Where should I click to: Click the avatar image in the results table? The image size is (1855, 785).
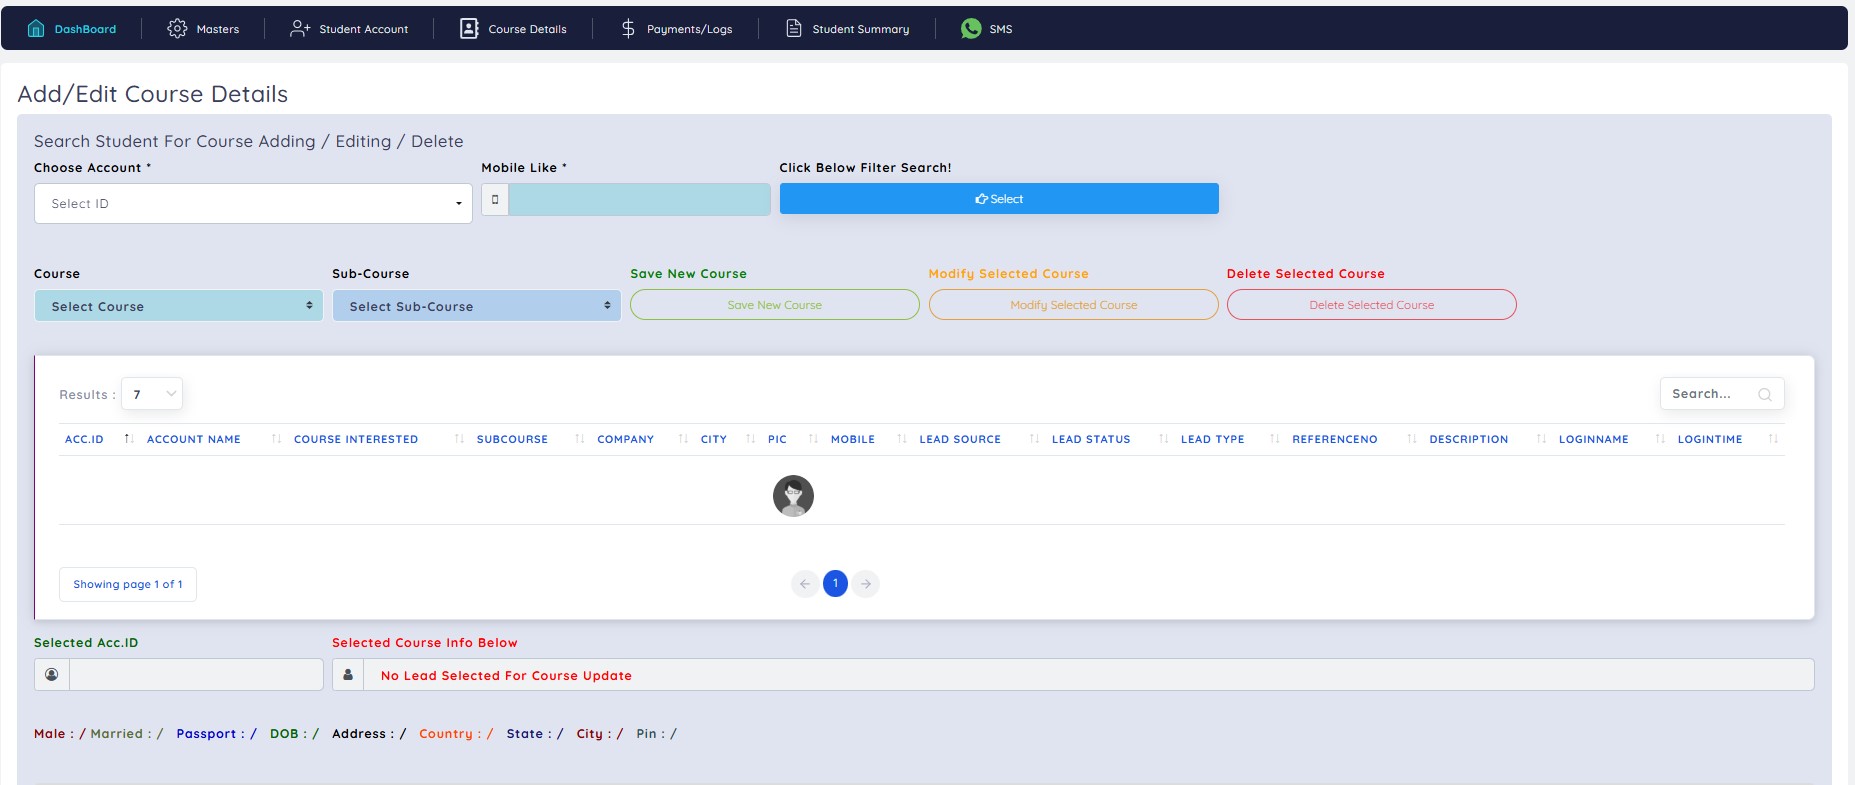pos(793,496)
